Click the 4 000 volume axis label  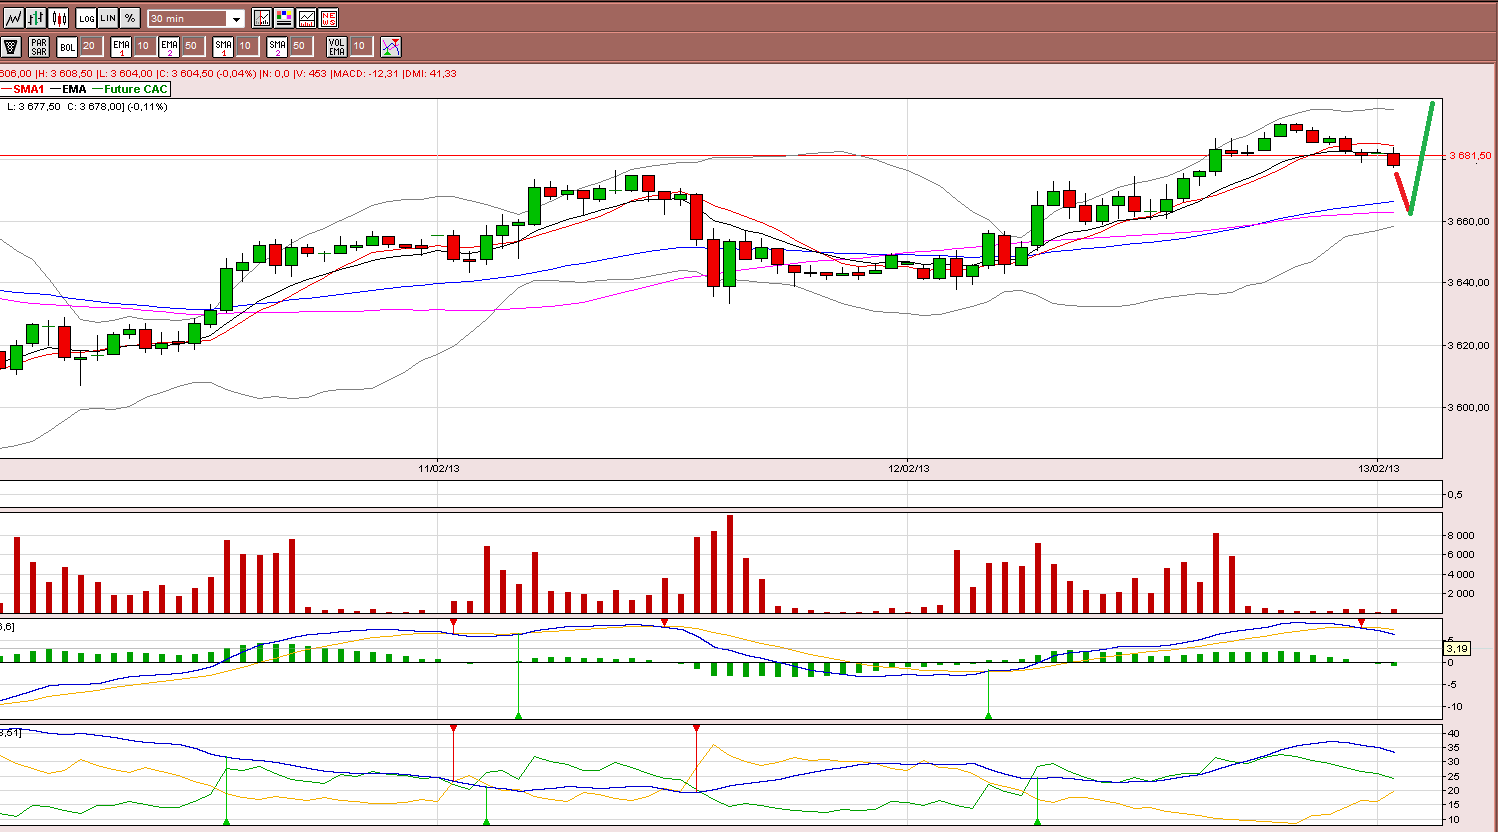pyautogui.click(x=1460, y=574)
